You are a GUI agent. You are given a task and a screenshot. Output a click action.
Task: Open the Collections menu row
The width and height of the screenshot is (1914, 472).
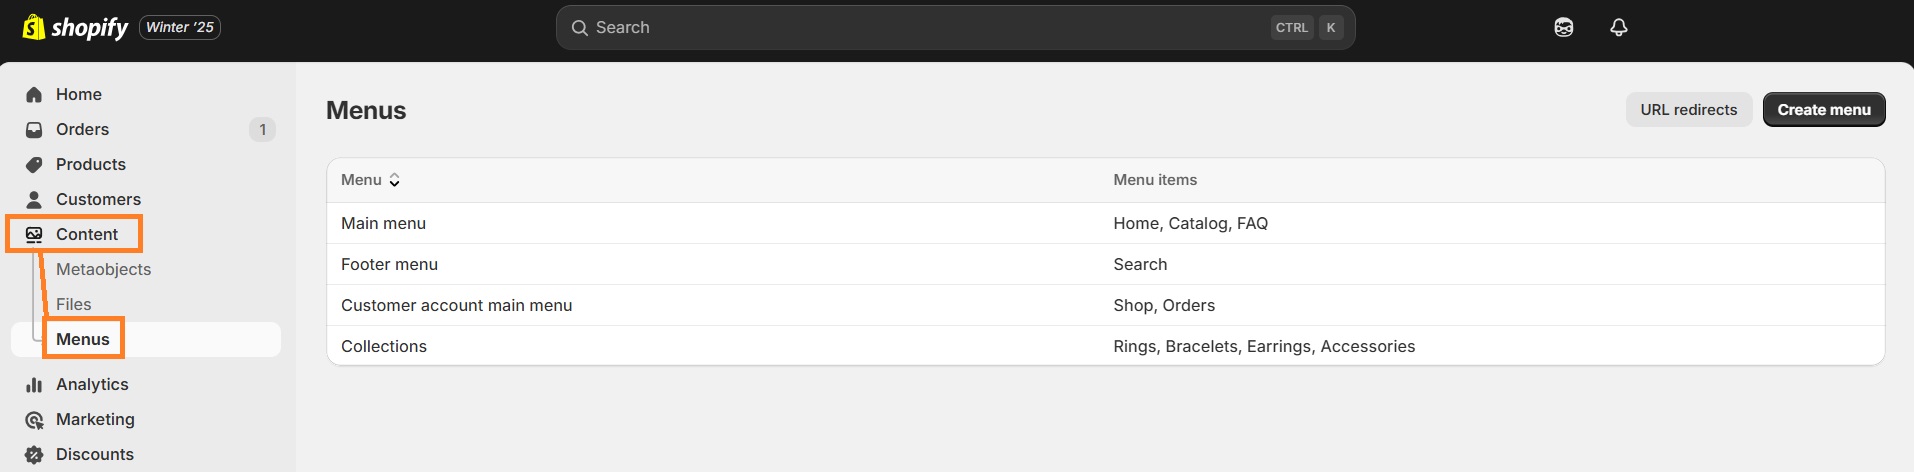tap(383, 346)
